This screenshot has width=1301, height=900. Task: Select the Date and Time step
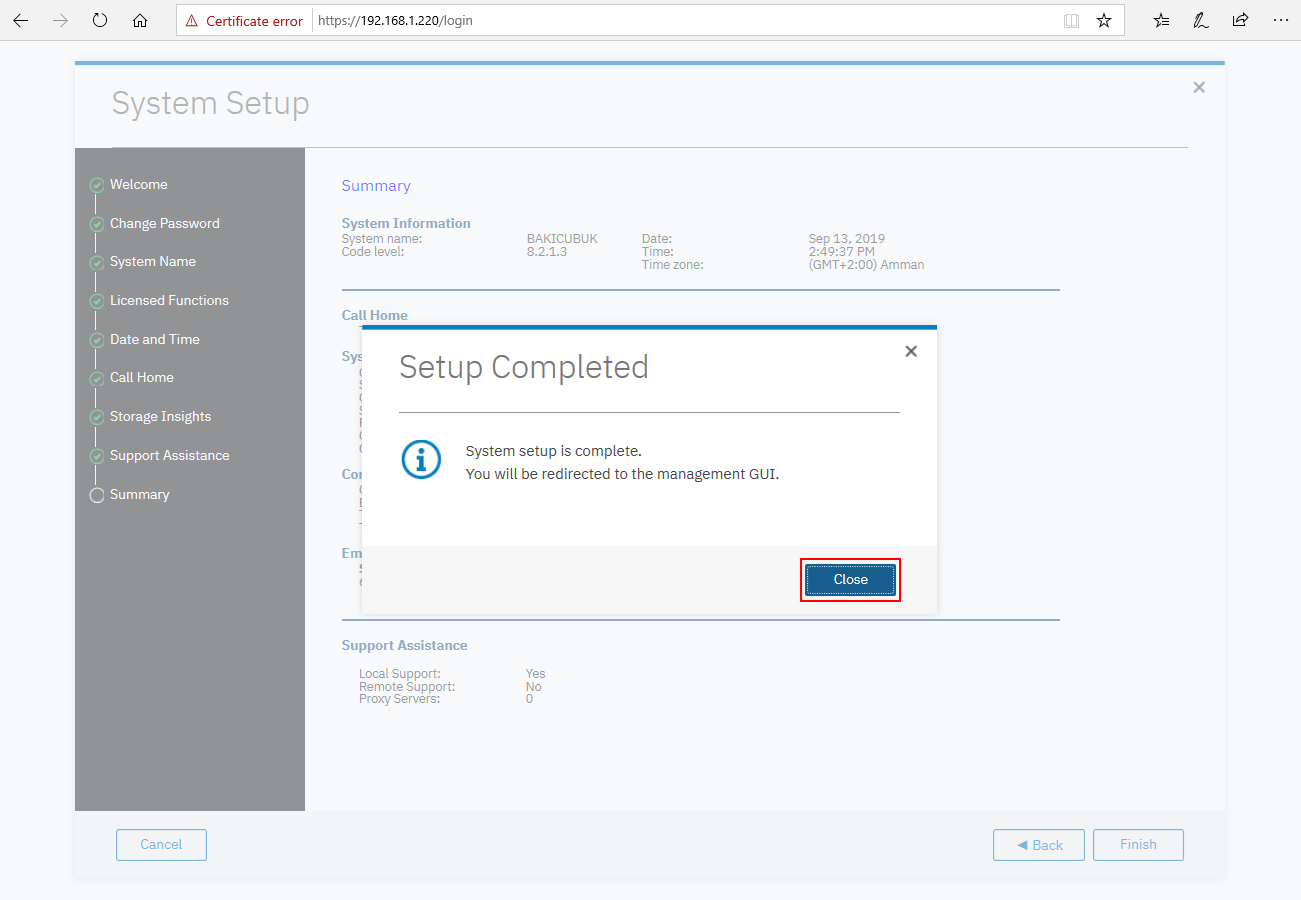[155, 340]
